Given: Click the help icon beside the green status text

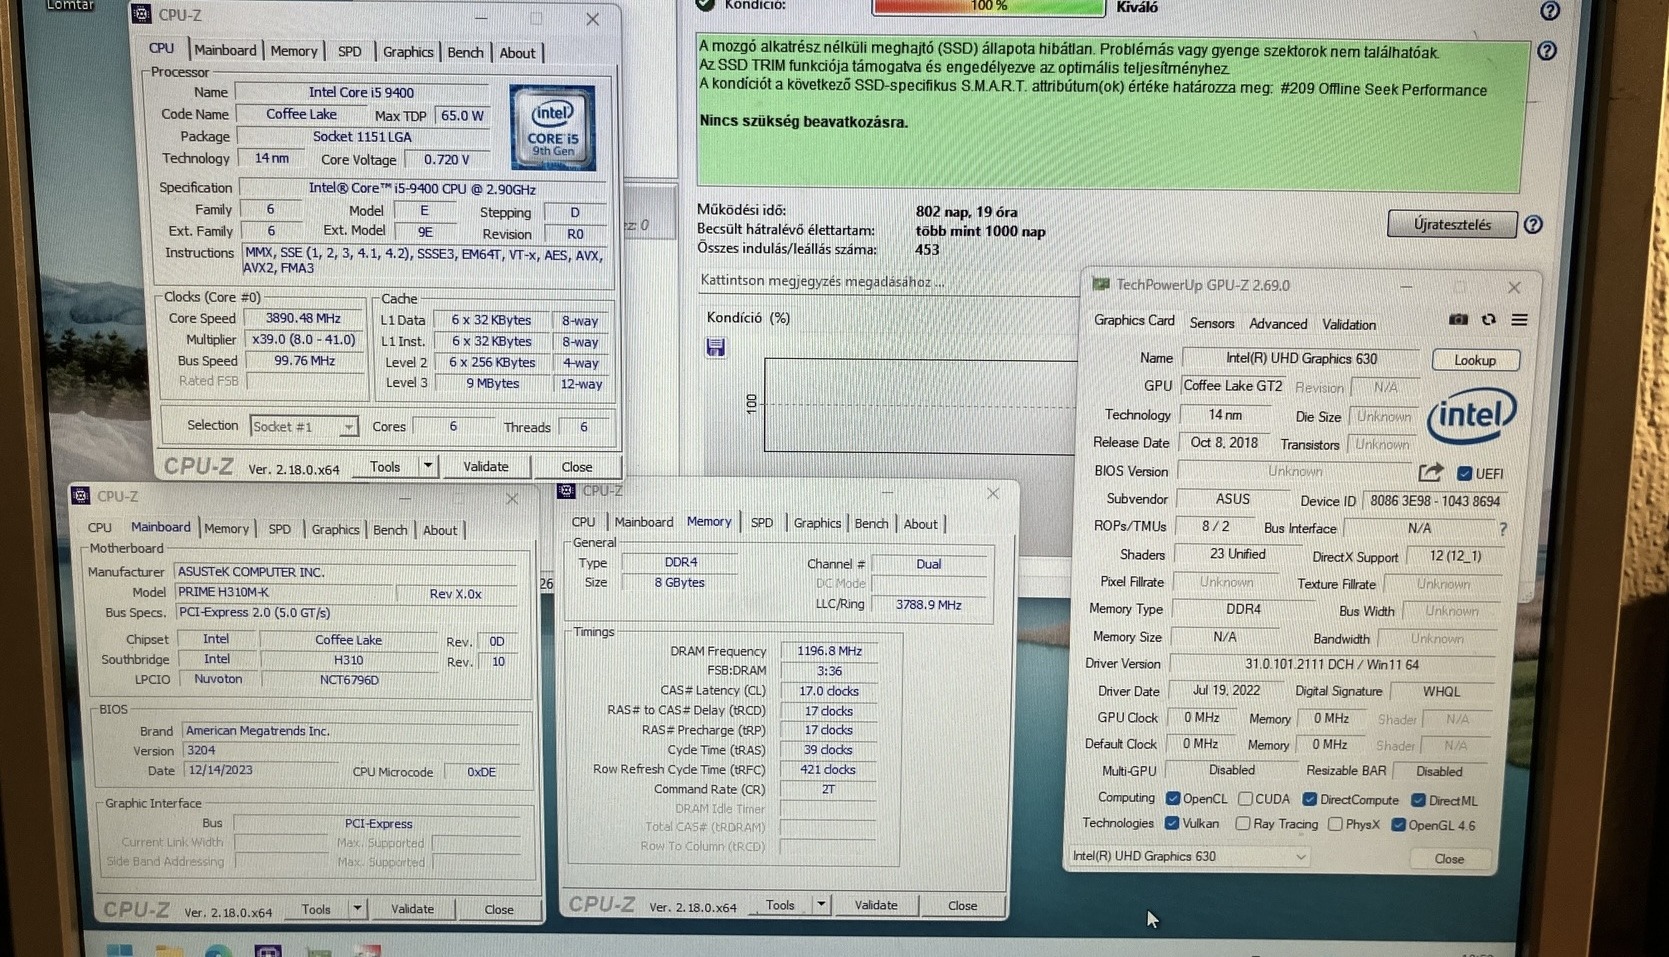Looking at the screenshot, I should click(x=1547, y=51).
